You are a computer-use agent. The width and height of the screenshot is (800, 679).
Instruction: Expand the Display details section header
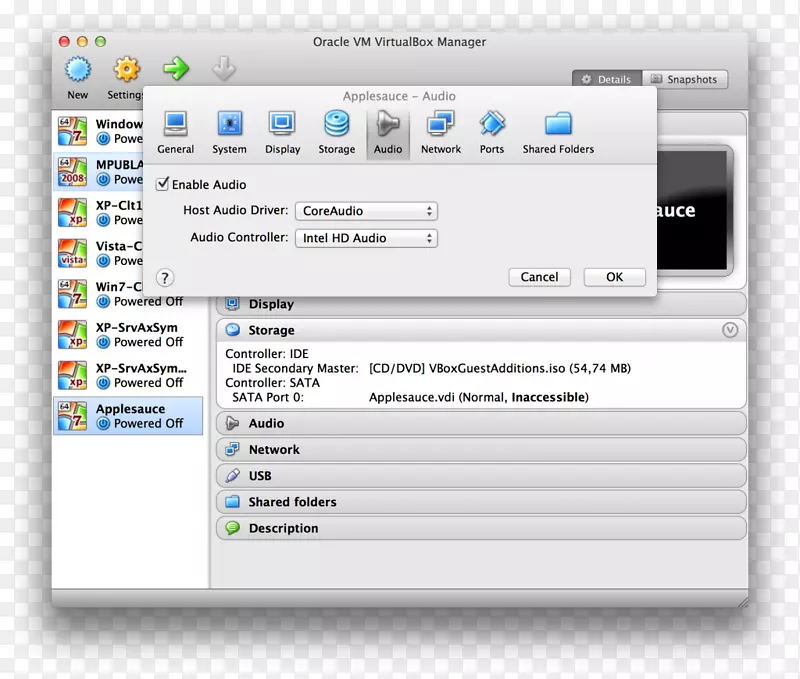coord(481,304)
